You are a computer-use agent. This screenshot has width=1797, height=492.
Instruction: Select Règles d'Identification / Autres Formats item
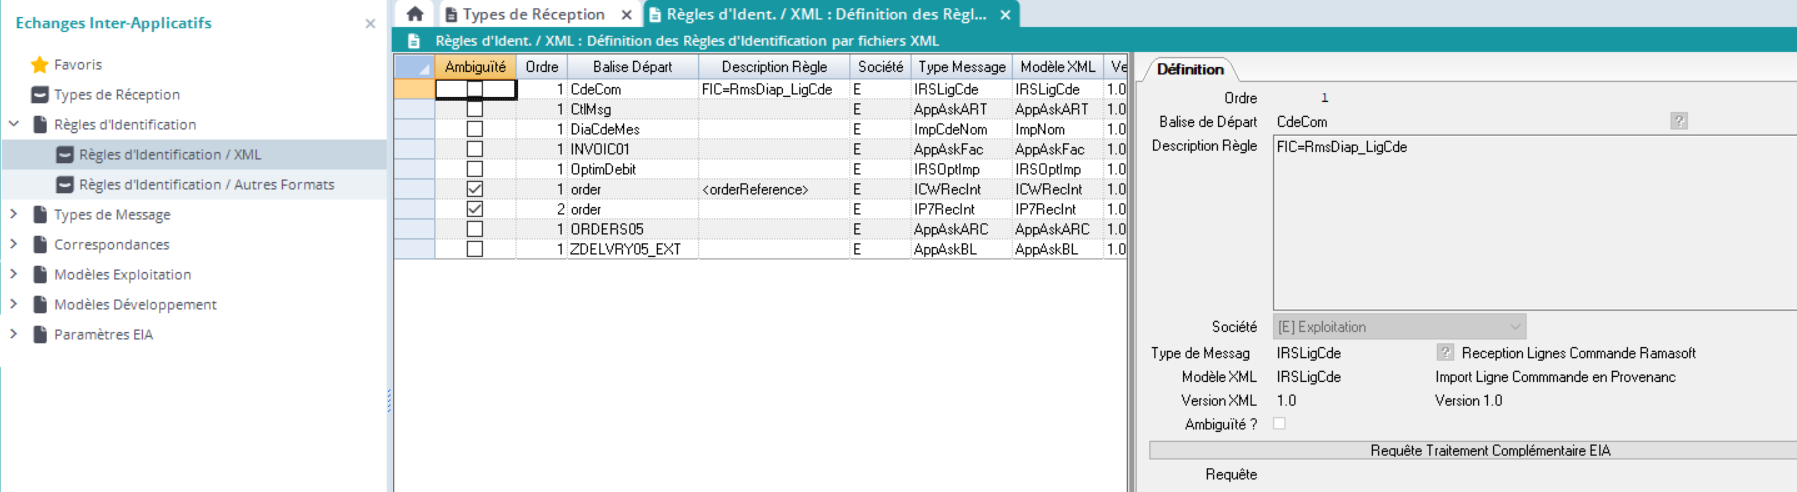(x=206, y=185)
